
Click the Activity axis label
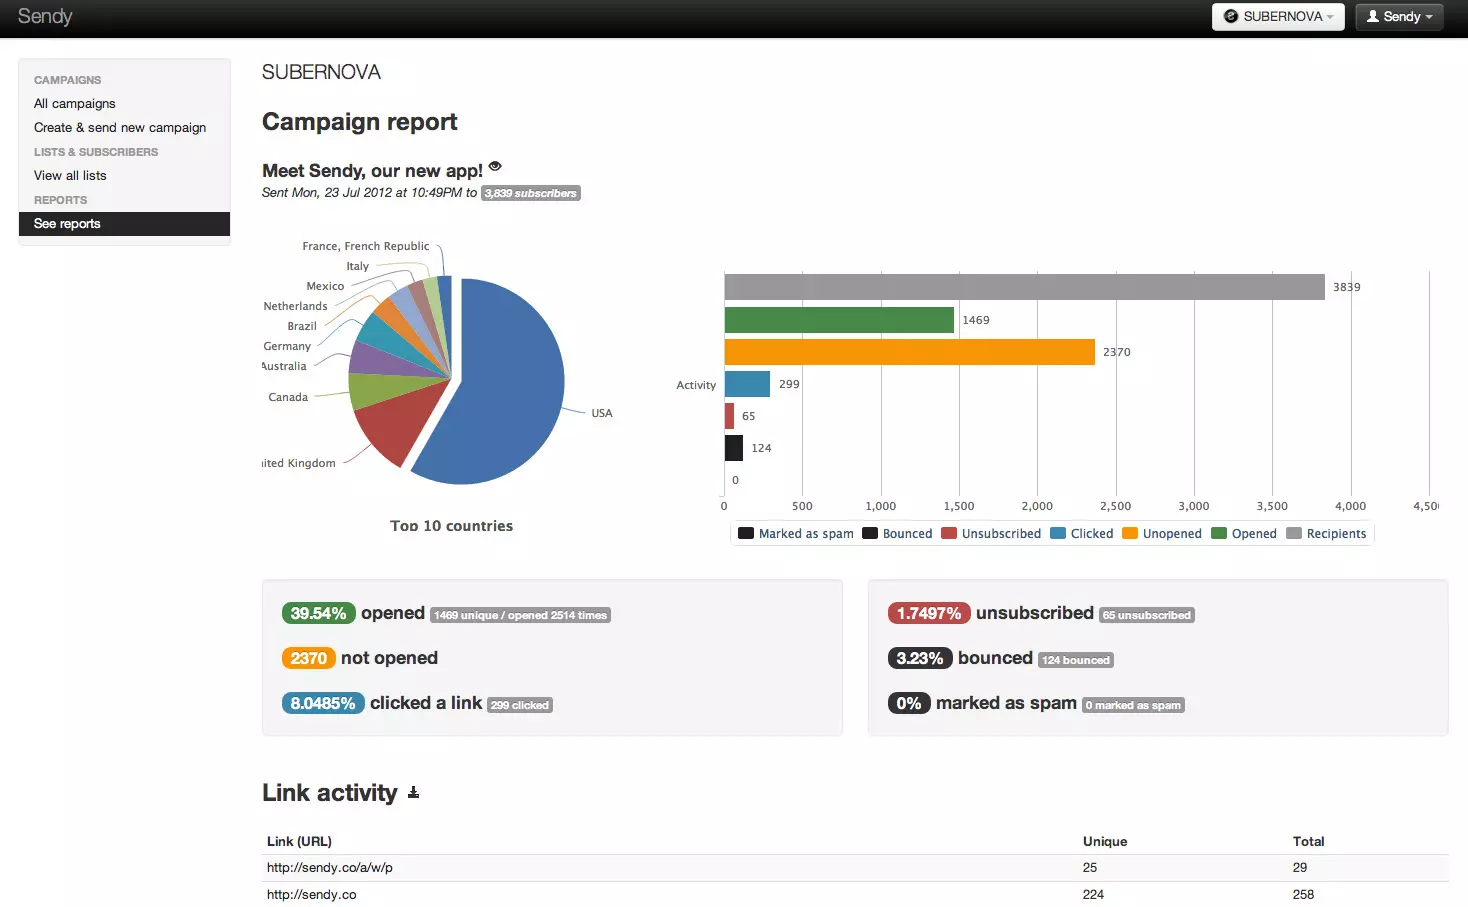click(x=696, y=385)
